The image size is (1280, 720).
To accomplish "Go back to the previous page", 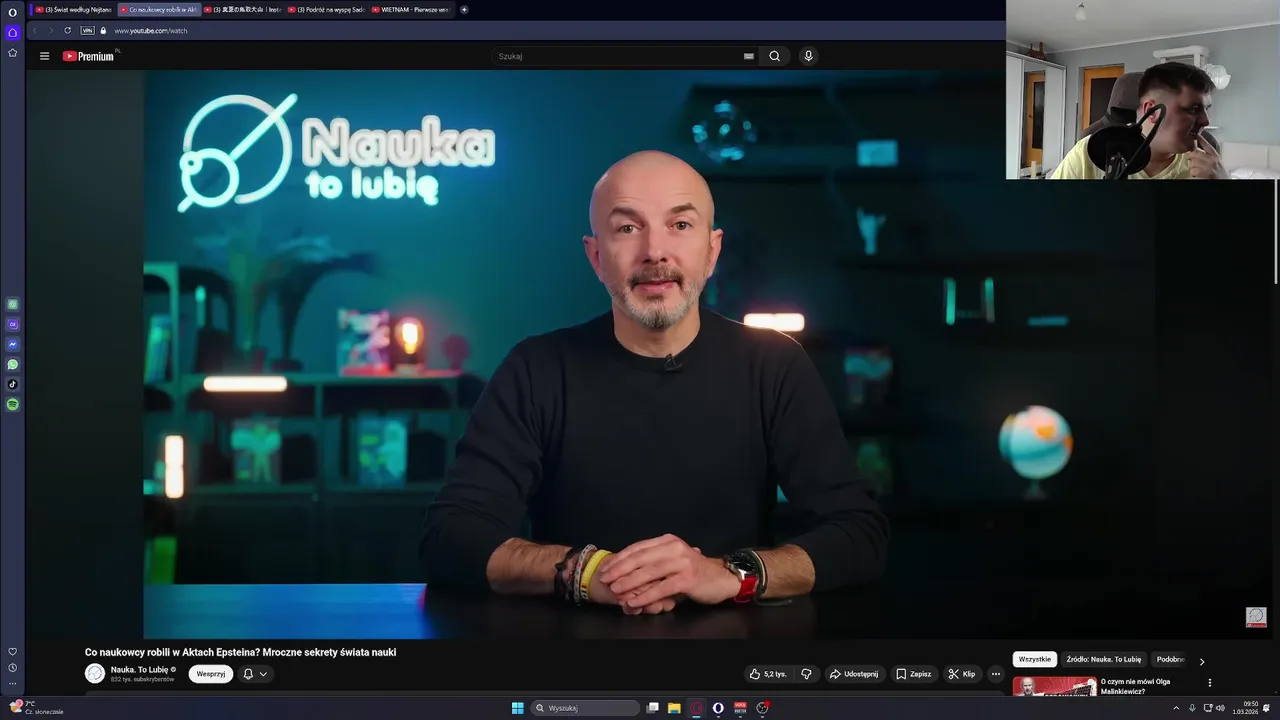I will (x=35, y=30).
